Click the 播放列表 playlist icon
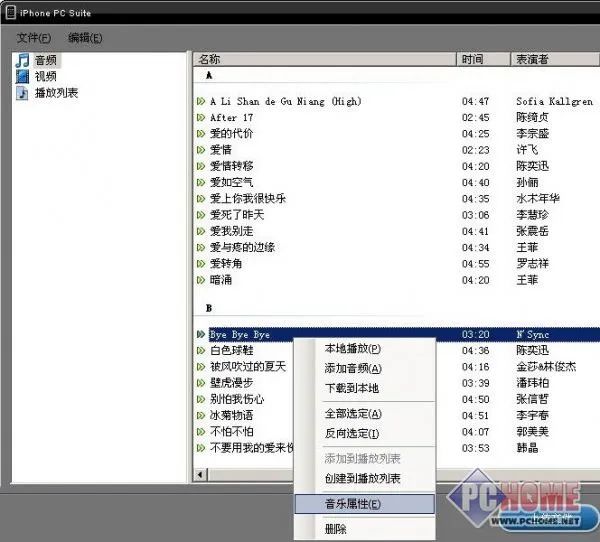 coord(22,93)
